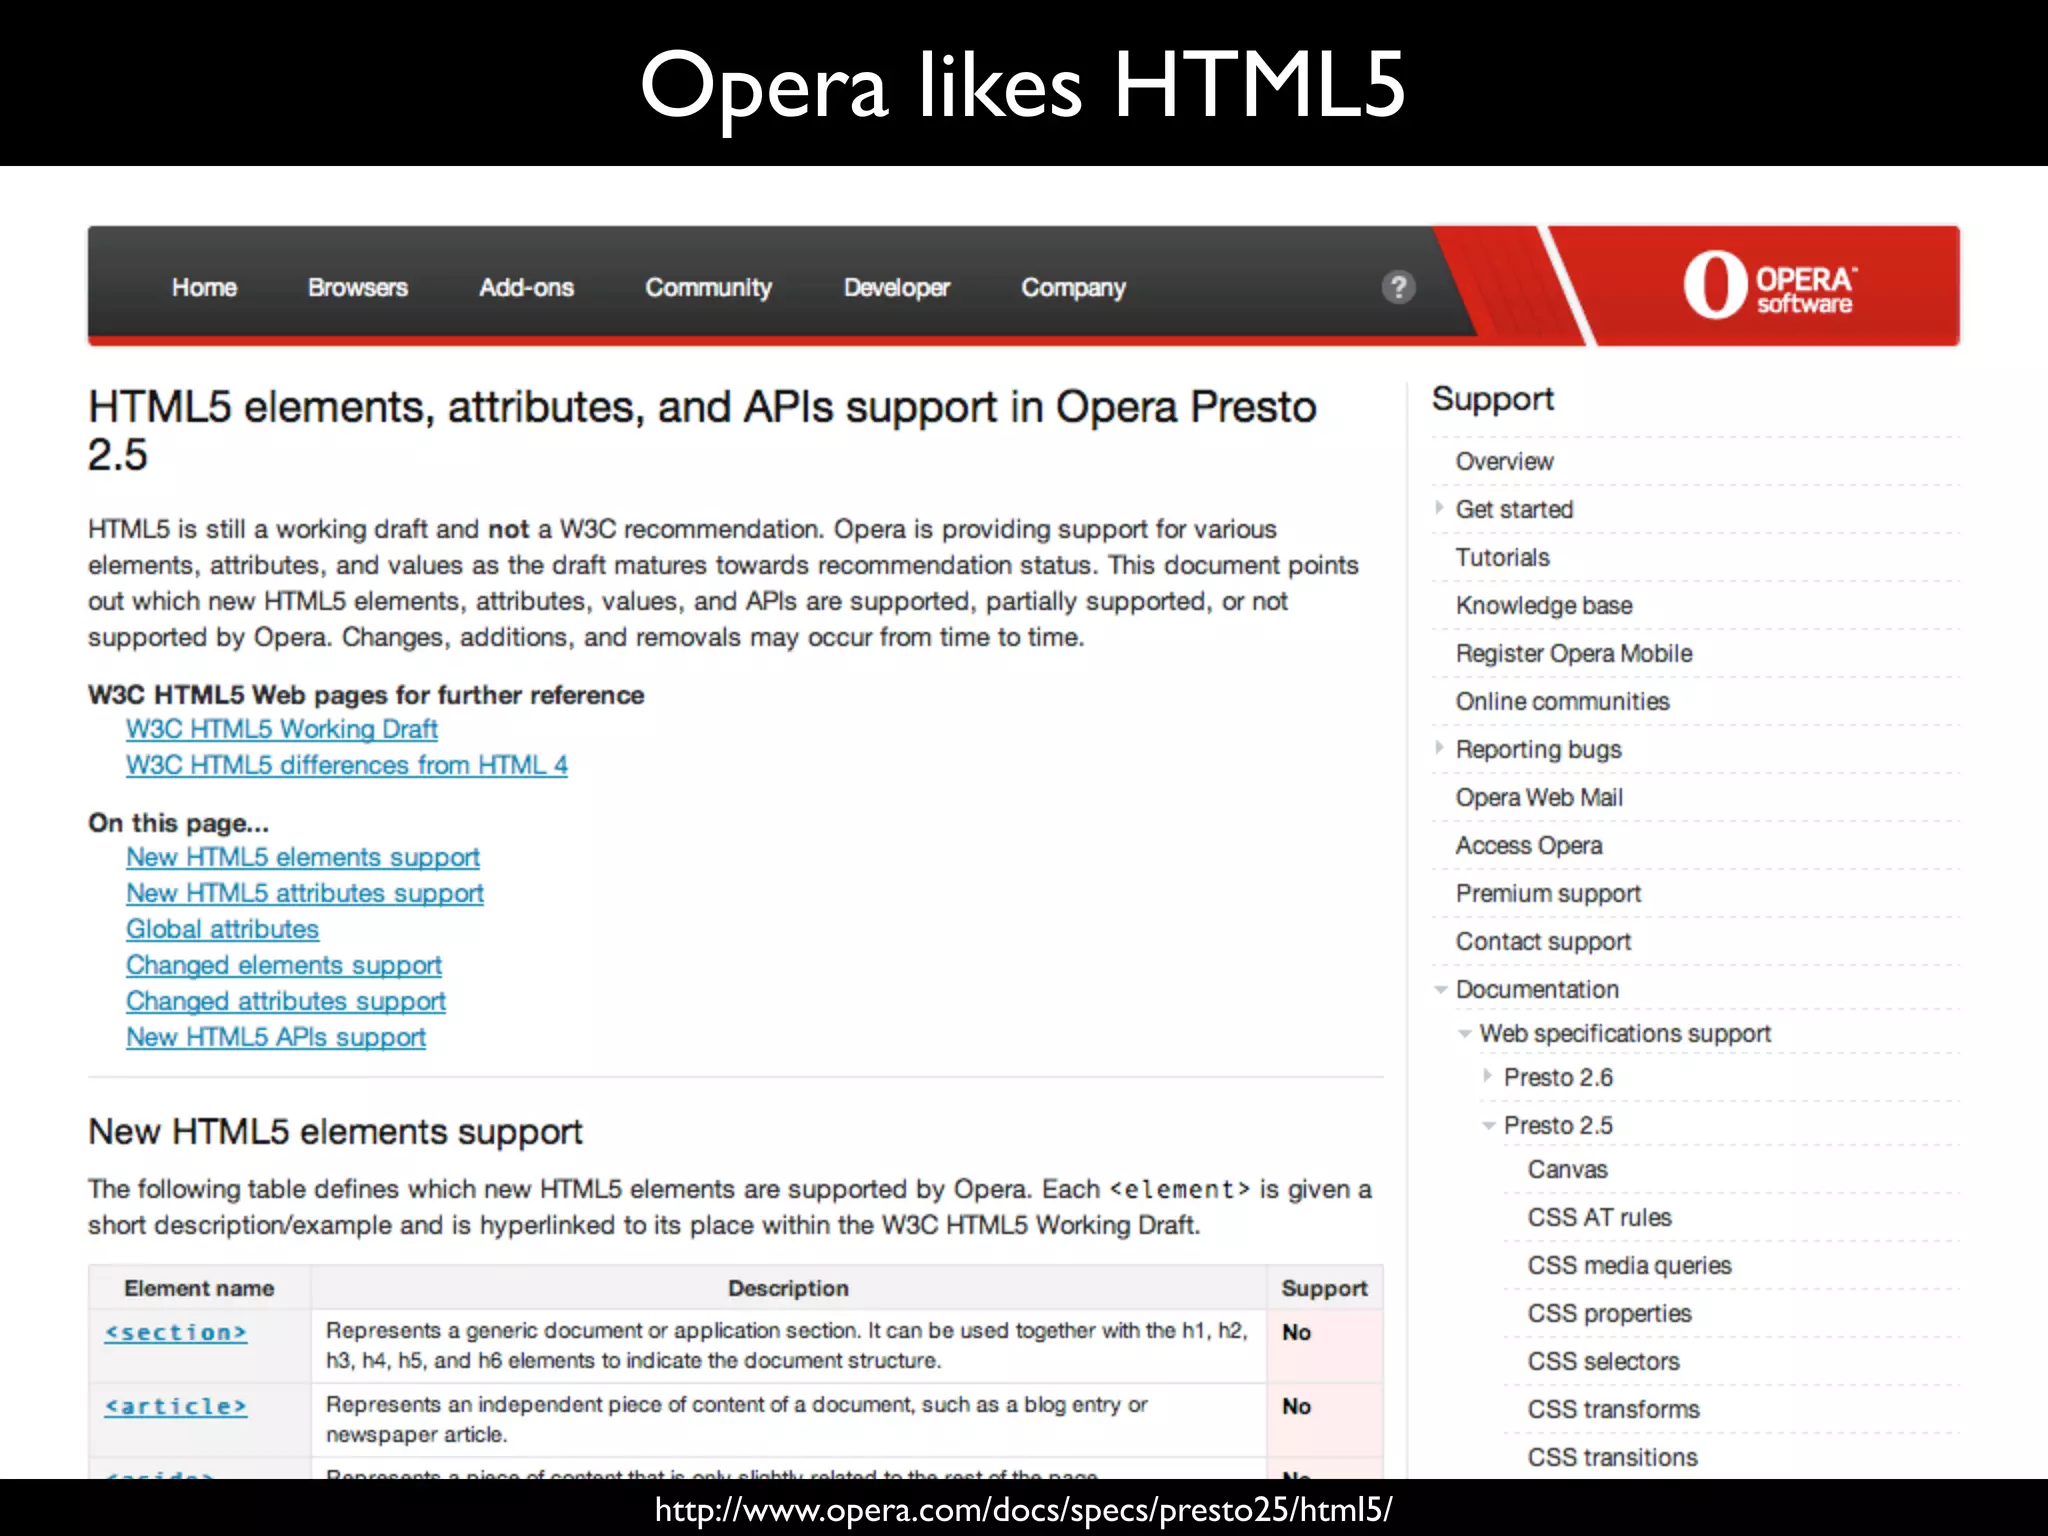Open the <article> element link
Screen dimensions: 2048x1536
click(x=176, y=1406)
